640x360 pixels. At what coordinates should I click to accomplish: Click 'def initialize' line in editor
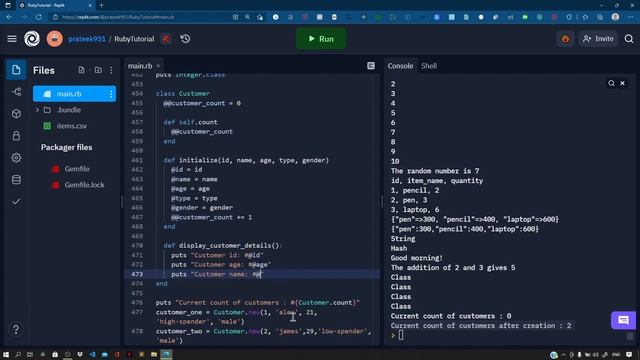coord(246,160)
